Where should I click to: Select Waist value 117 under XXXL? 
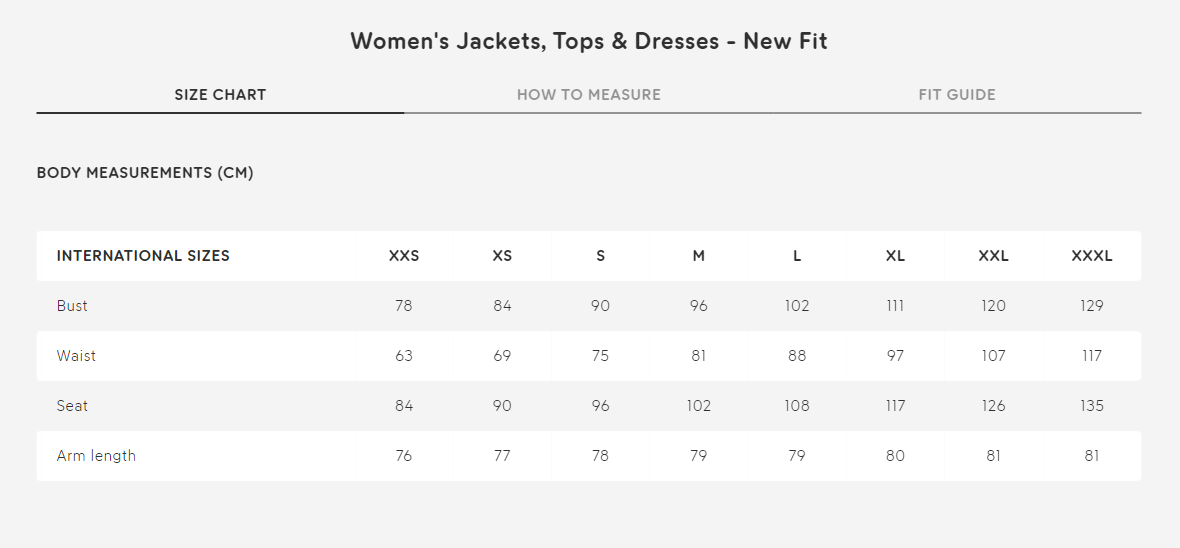(1092, 356)
